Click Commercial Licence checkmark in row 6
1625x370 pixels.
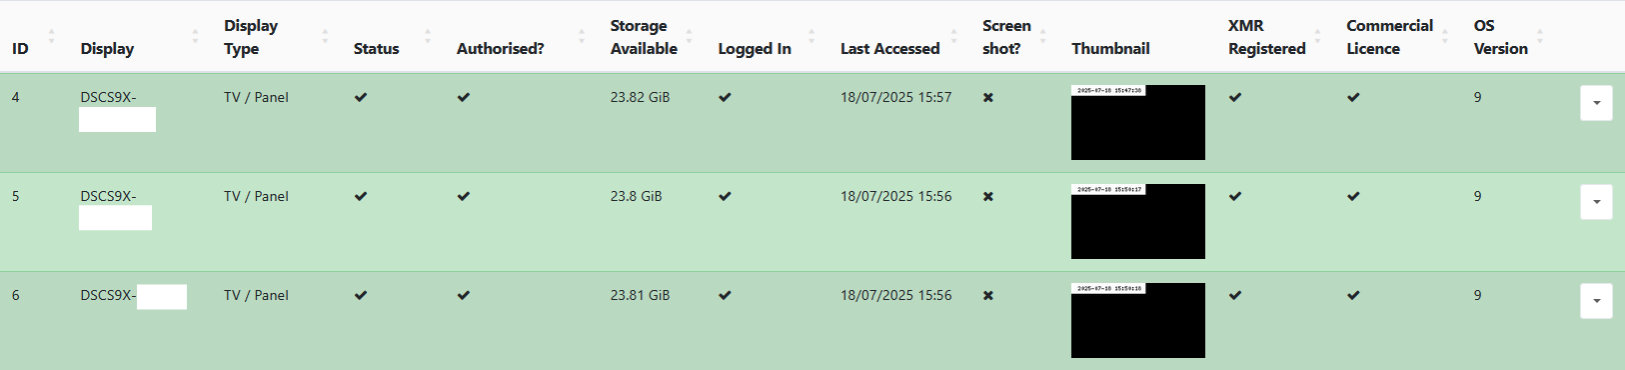pyautogui.click(x=1353, y=295)
